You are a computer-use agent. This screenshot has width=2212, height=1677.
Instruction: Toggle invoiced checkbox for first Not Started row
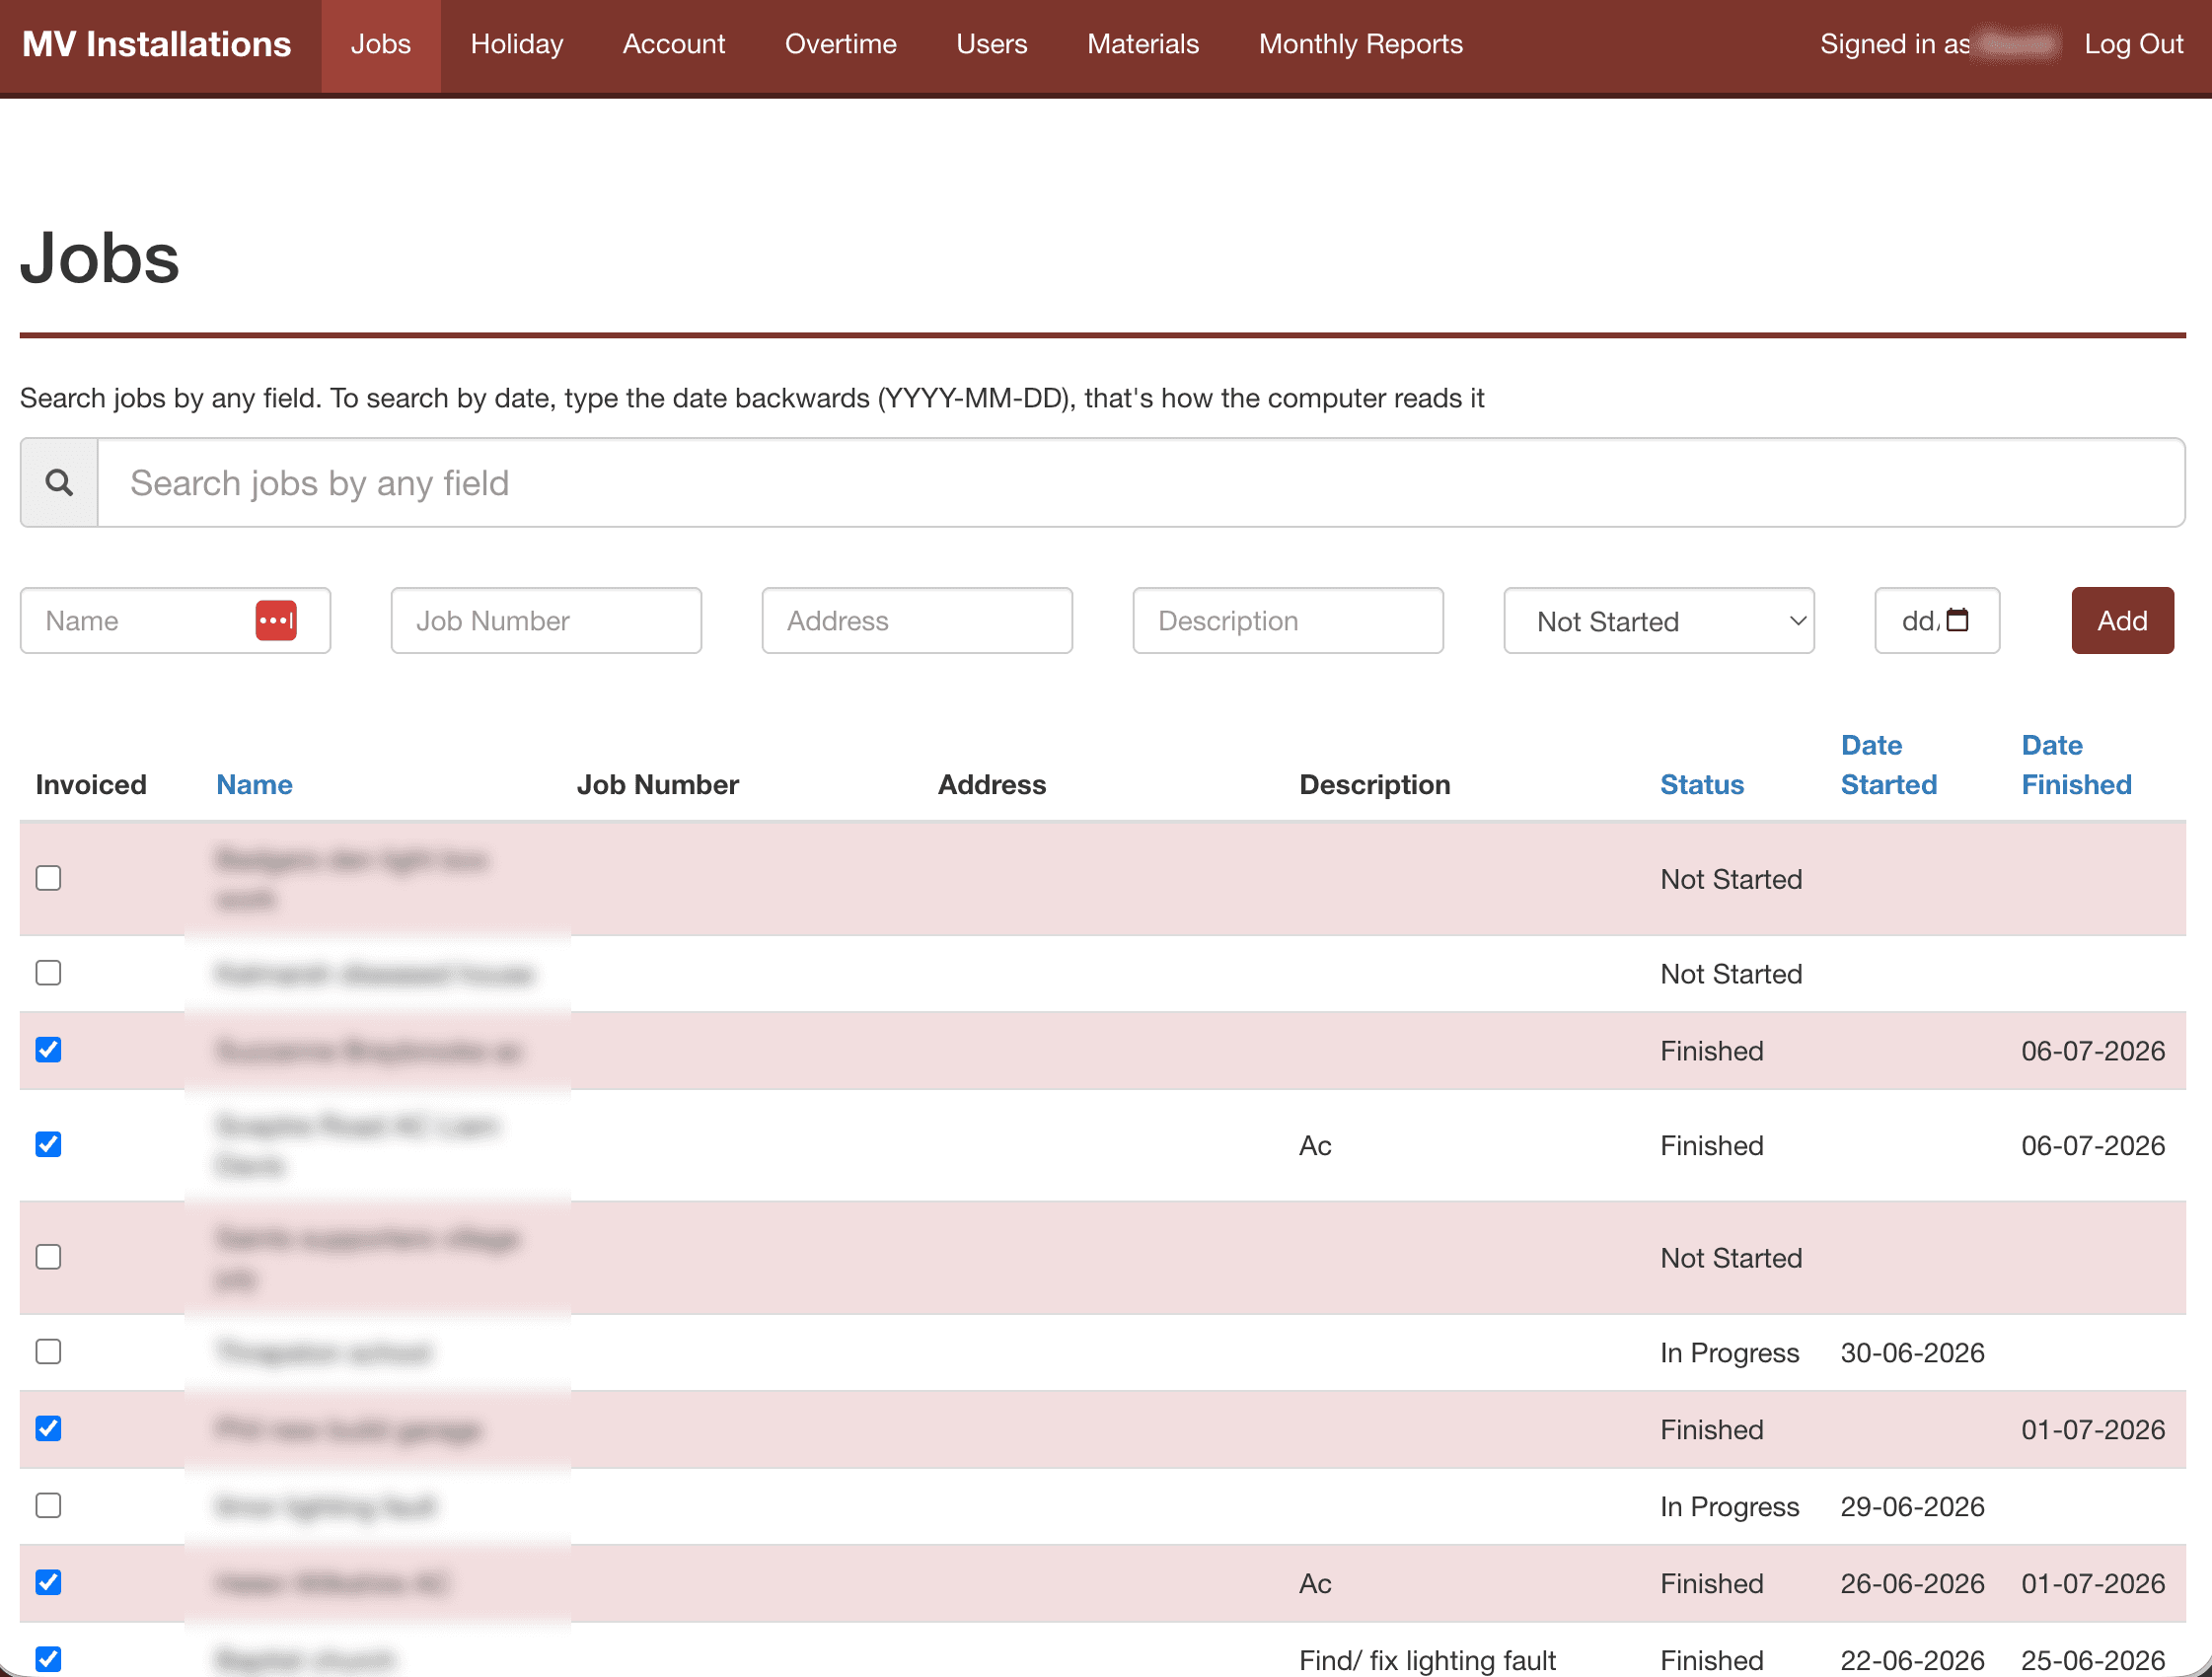coord(48,878)
